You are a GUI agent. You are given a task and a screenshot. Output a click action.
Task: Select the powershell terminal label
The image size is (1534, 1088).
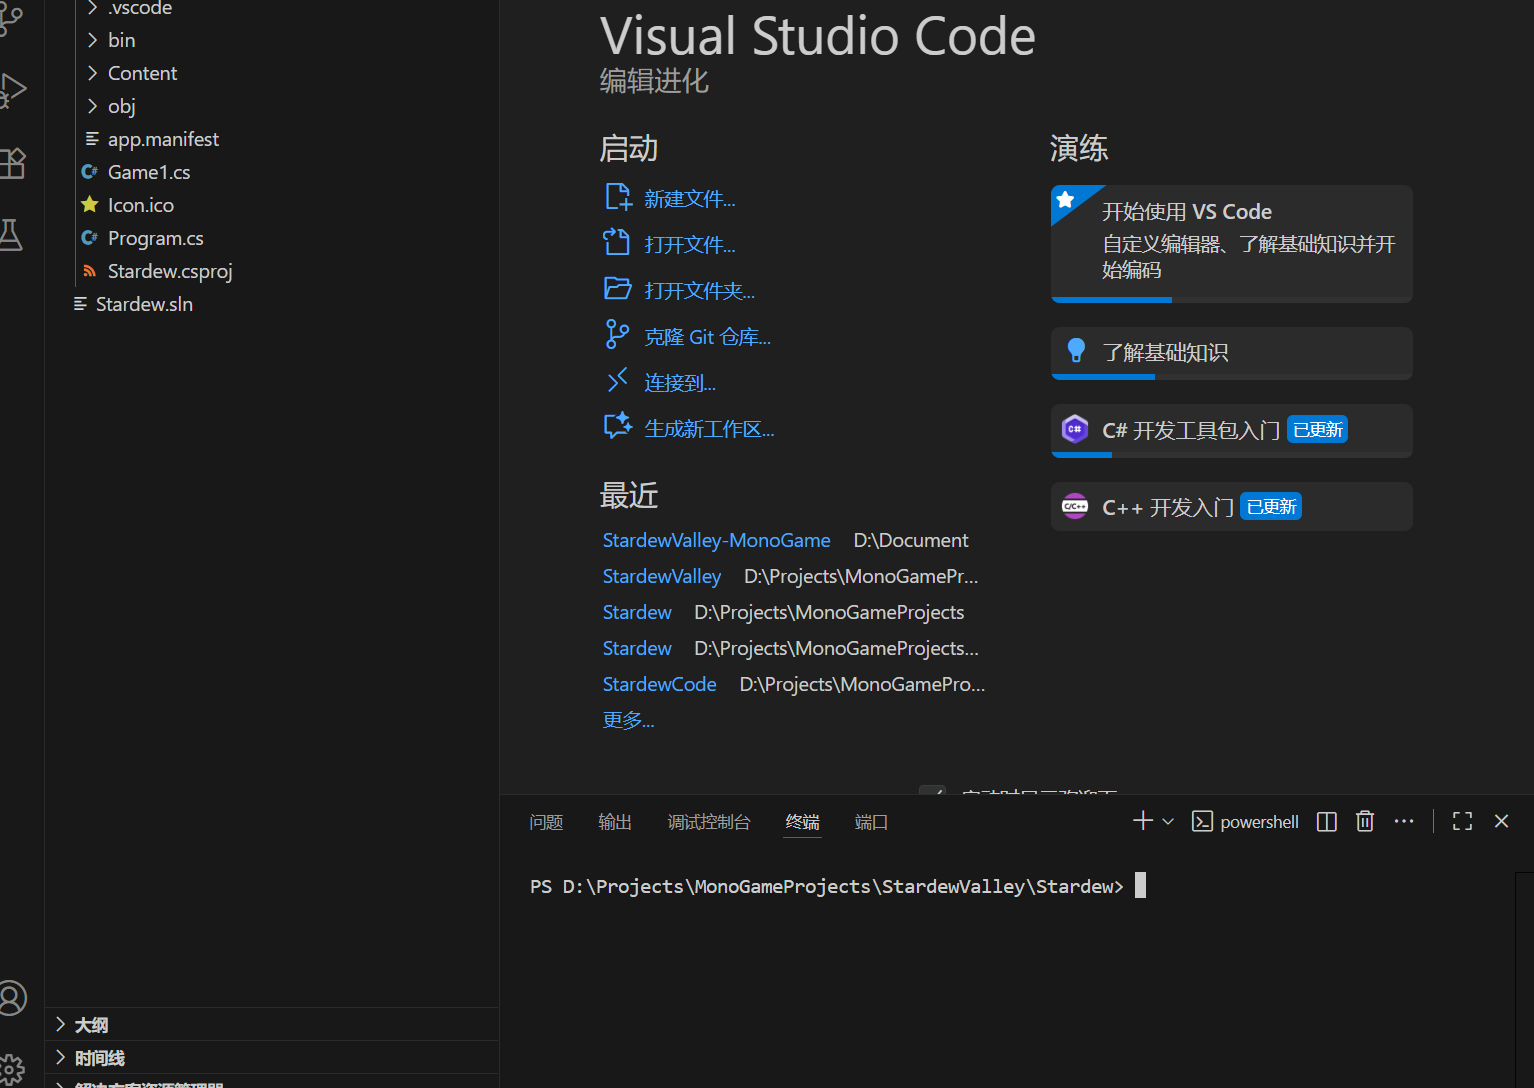pyautogui.click(x=1259, y=822)
